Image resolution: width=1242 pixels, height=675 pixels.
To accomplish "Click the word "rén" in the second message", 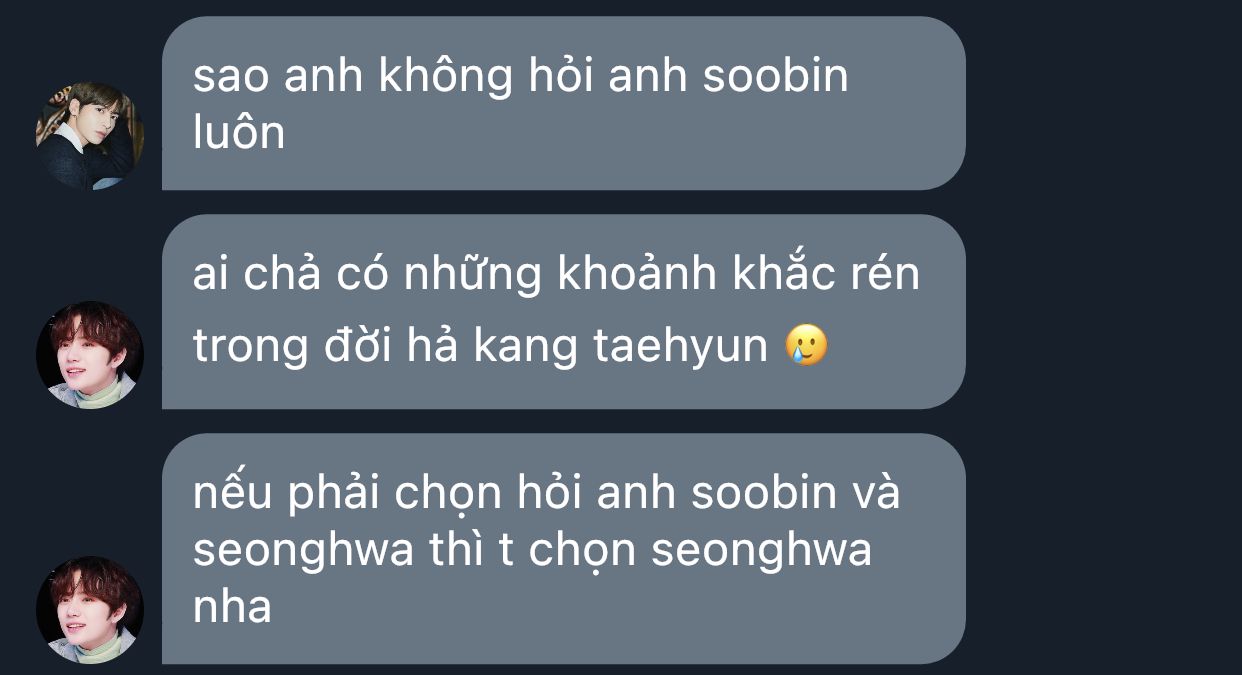I will [883, 274].
